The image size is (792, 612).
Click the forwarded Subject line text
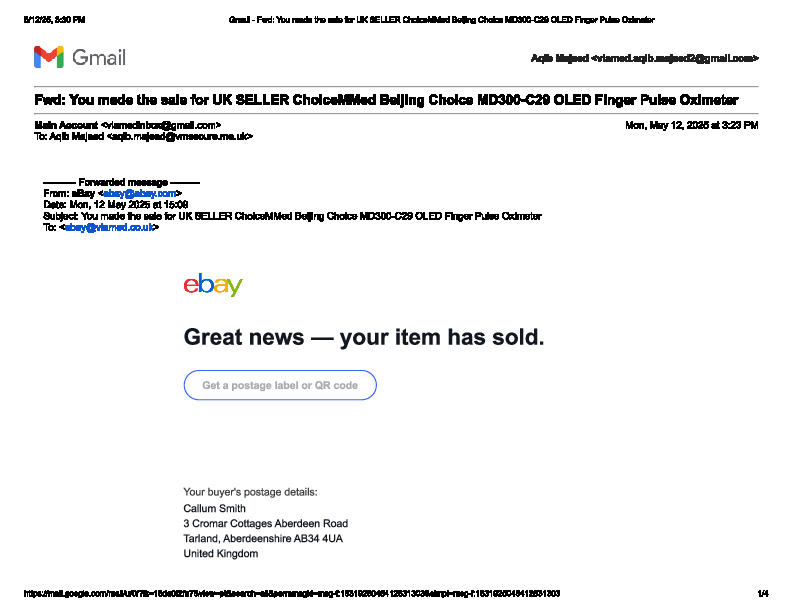292,216
